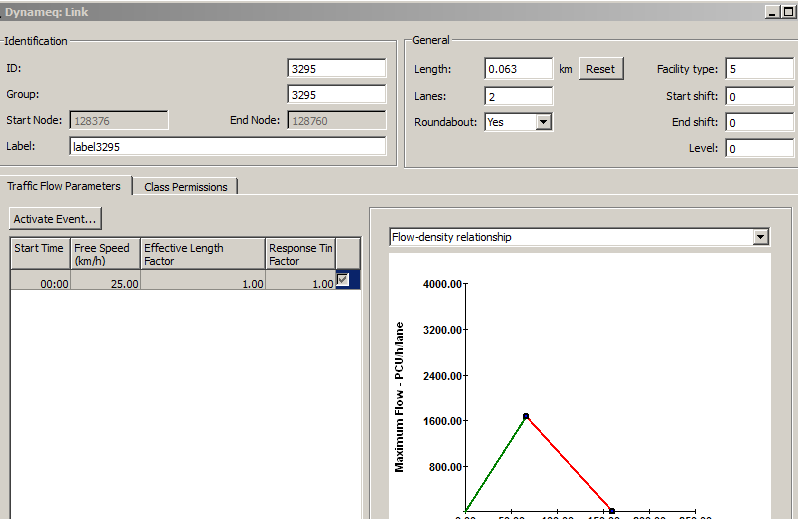The height and width of the screenshot is (519, 798).
Task: Click the End shift field
Action: (759, 122)
